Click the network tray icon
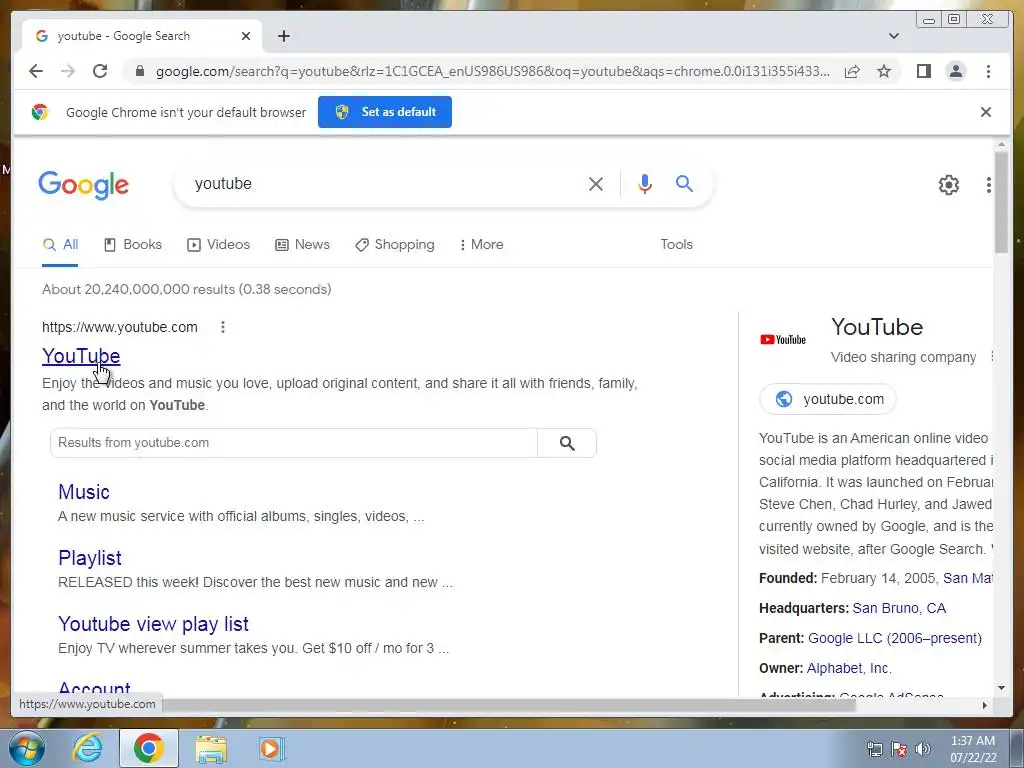 pyautogui.click(x=874, y=749)
